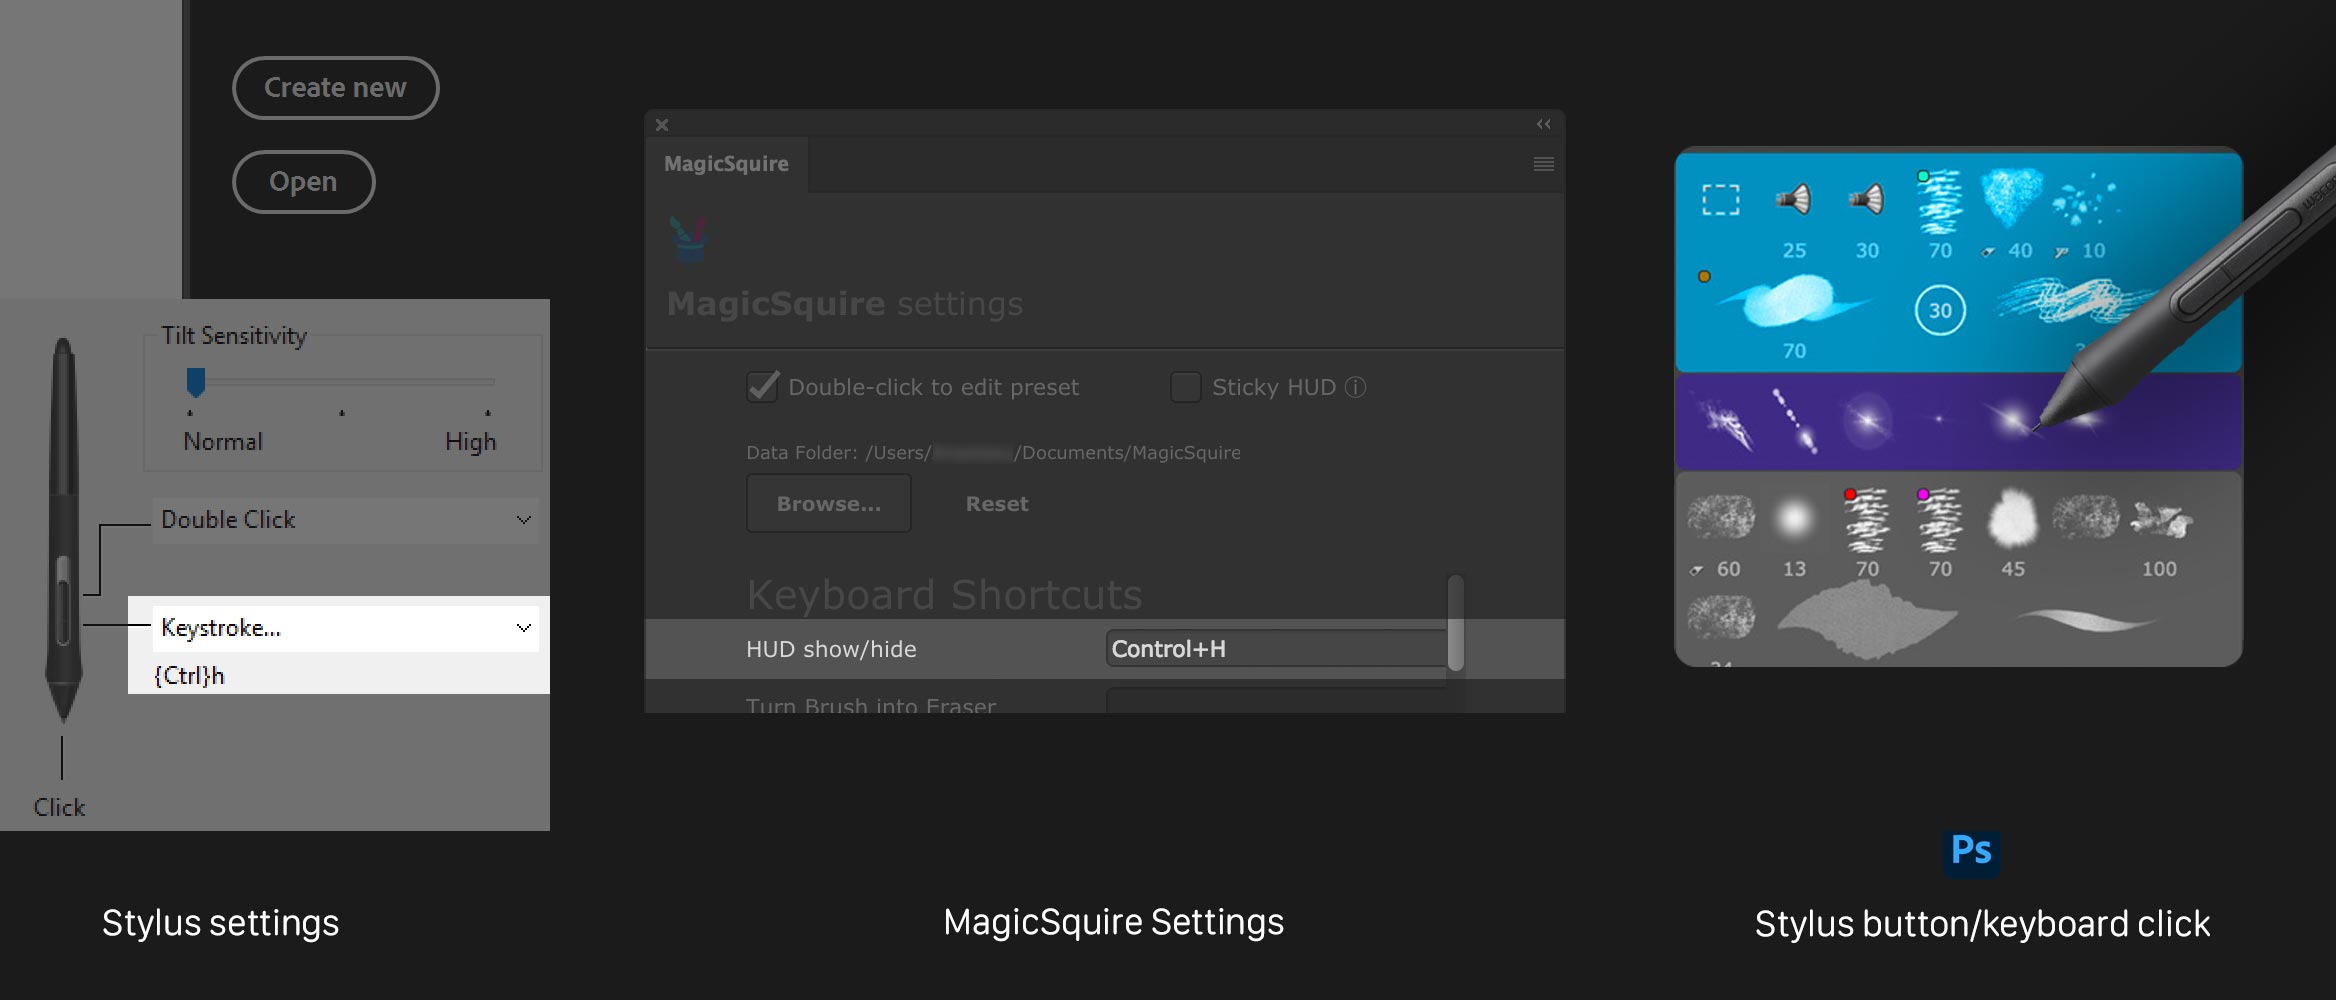2336x1000 pixels.
Task: Open the MagicSquire panel hamburger menu
Action: point(1544,164)
